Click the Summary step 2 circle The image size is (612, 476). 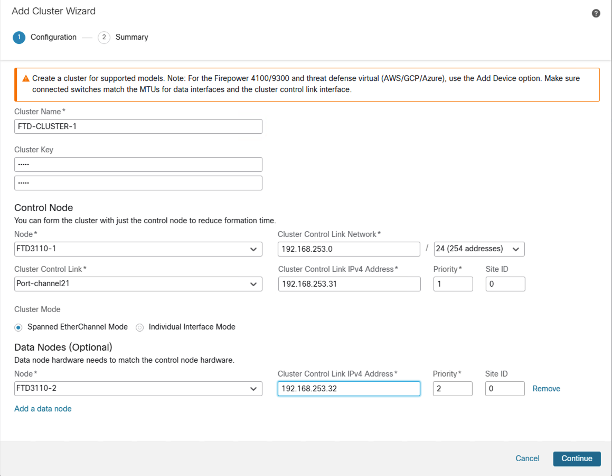(104, 37)
